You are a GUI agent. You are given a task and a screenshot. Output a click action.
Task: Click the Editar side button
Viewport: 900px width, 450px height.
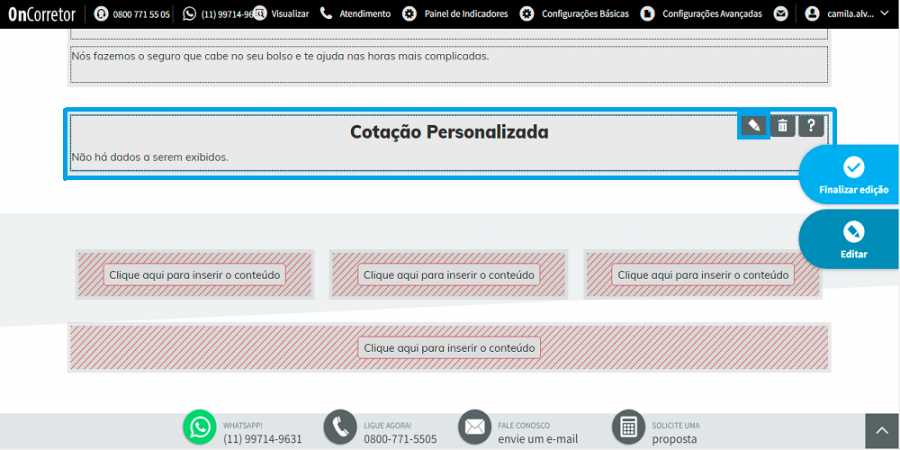click(854, 239)
